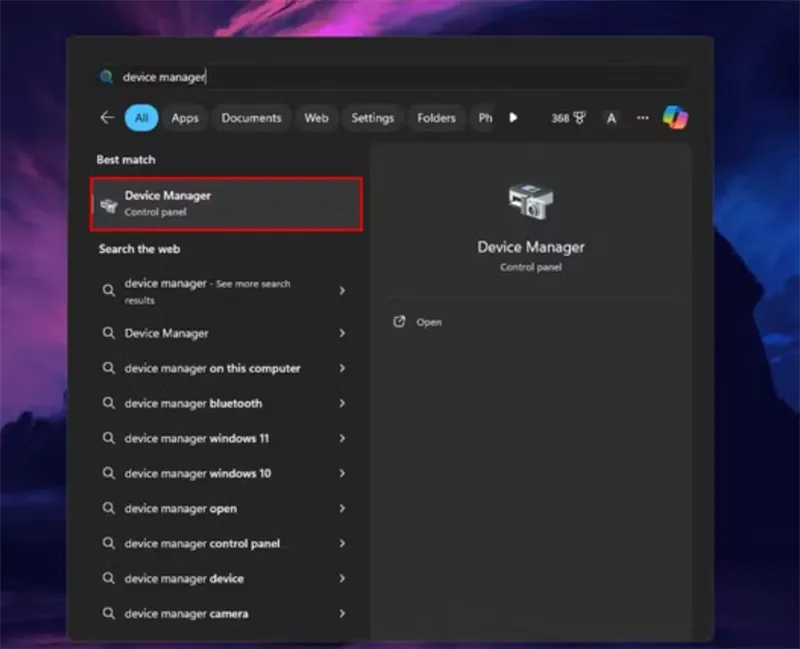Switch to the Settings filter tab
Viewport: 800px width, 649px height.
click(372, 118)
